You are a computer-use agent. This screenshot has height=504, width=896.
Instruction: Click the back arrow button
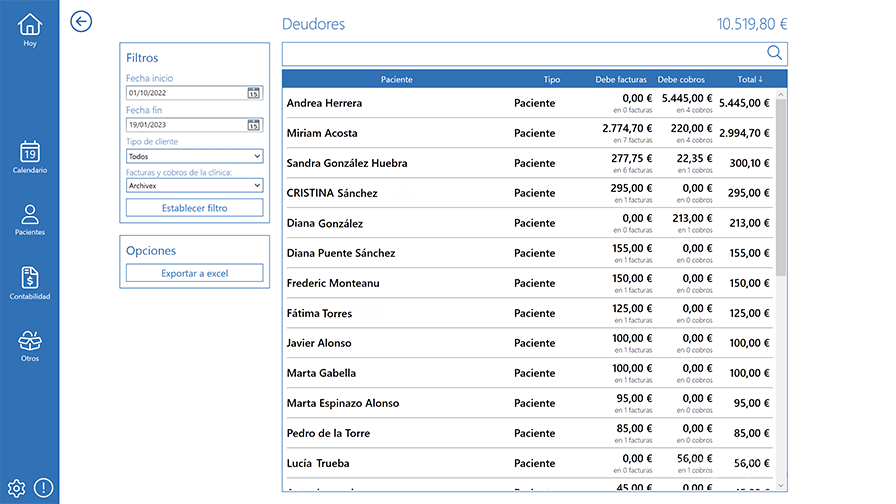tap(82, 22)
